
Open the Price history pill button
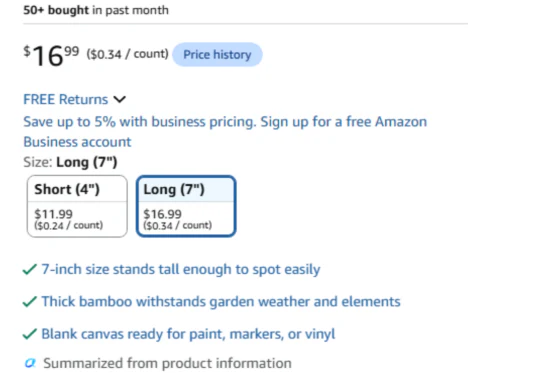click(217, 54)
